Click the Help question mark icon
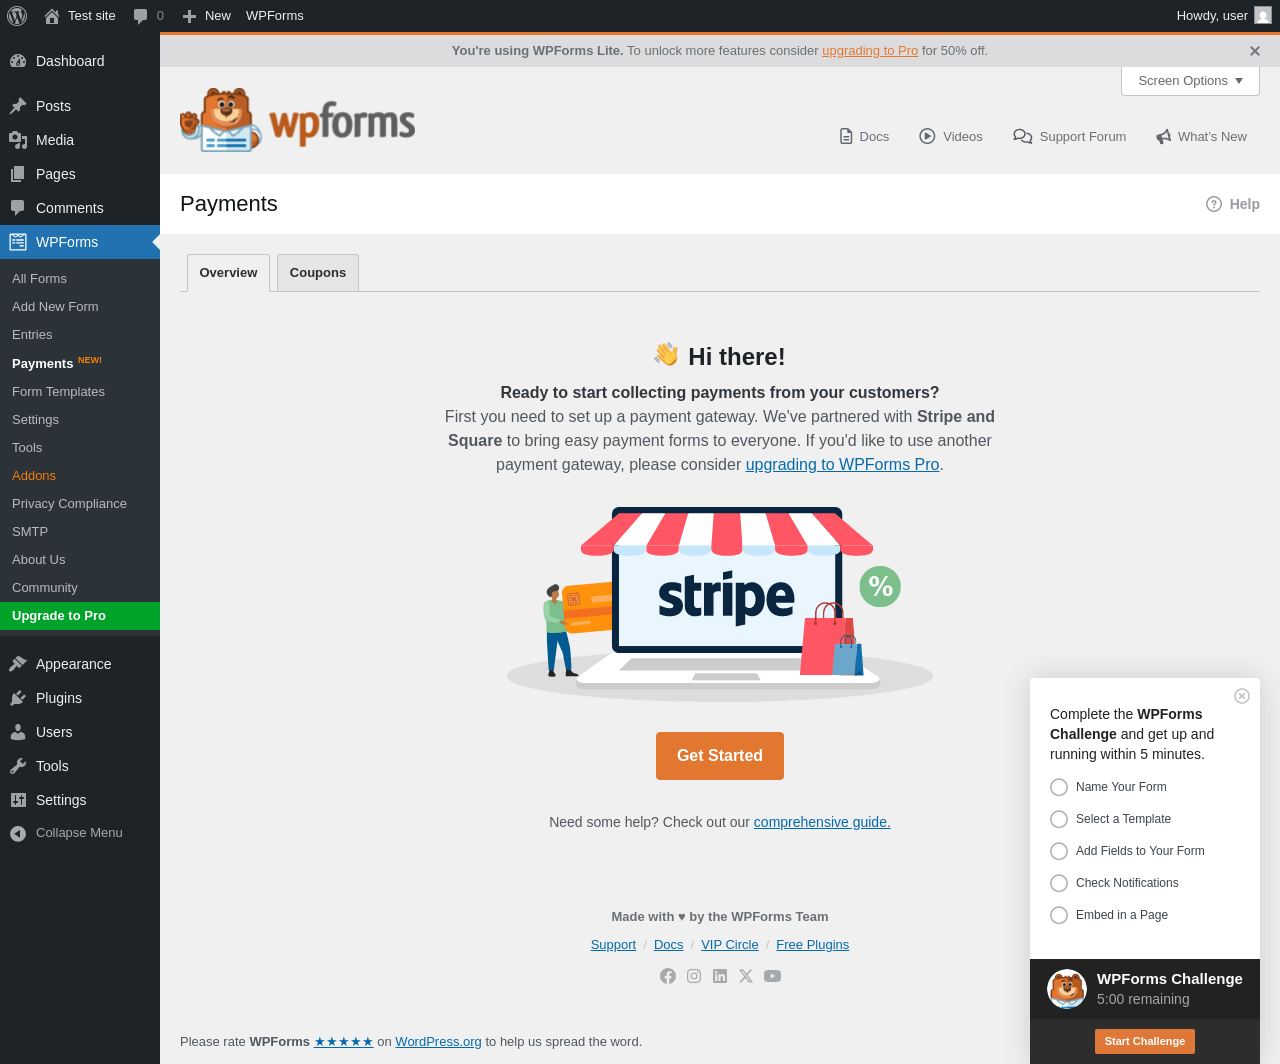 [1214, 204]
